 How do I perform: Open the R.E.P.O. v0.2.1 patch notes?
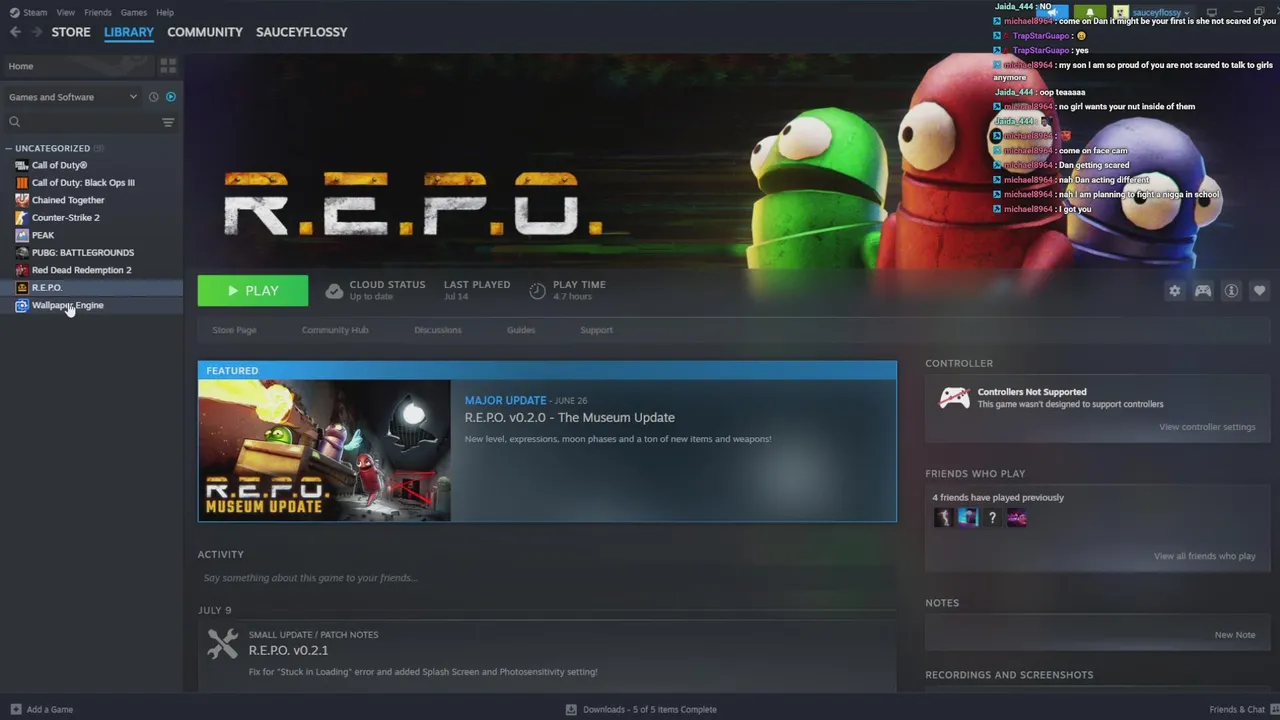[288, 650]
